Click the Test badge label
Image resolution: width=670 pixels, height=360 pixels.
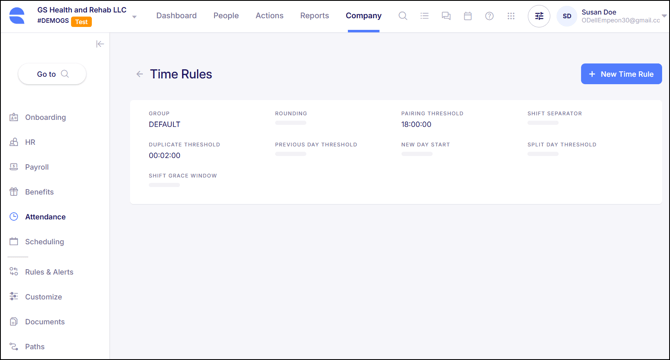coord(81,21)
